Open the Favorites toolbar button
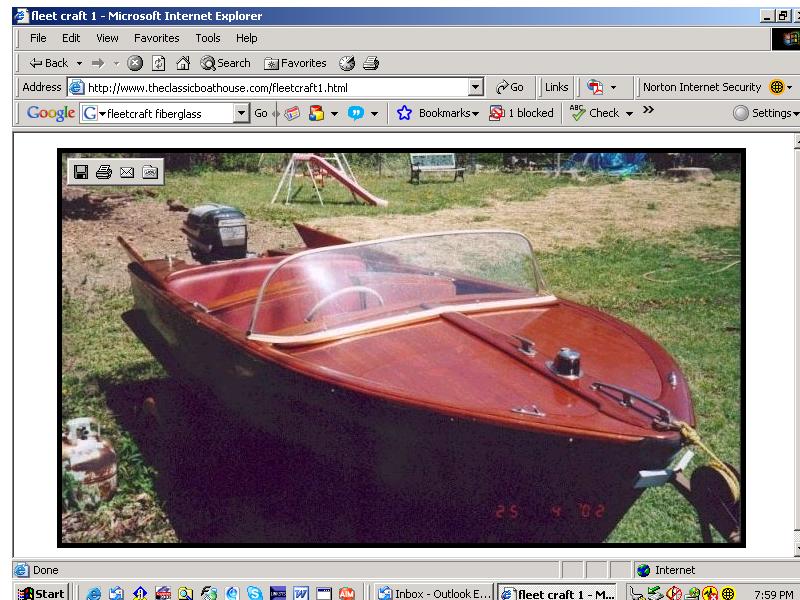Viewport: 800px width, 600px height. pyautogui.click(x=295, y=63)
